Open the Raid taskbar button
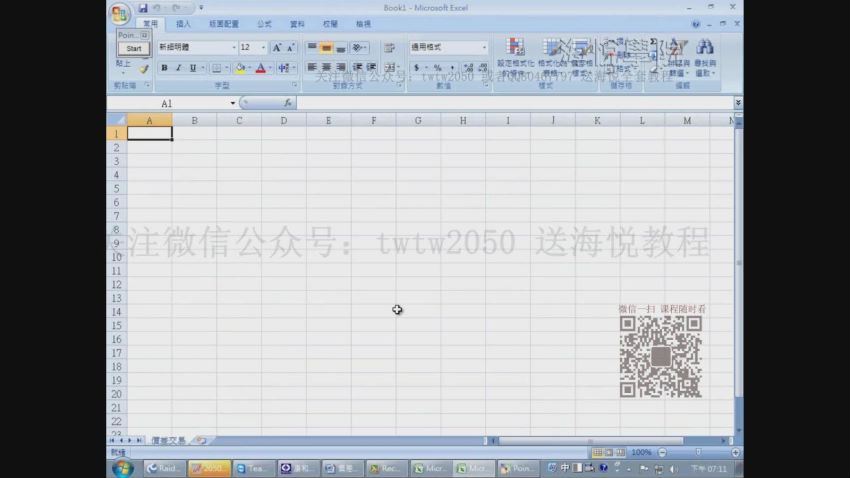 click(165, 468)
